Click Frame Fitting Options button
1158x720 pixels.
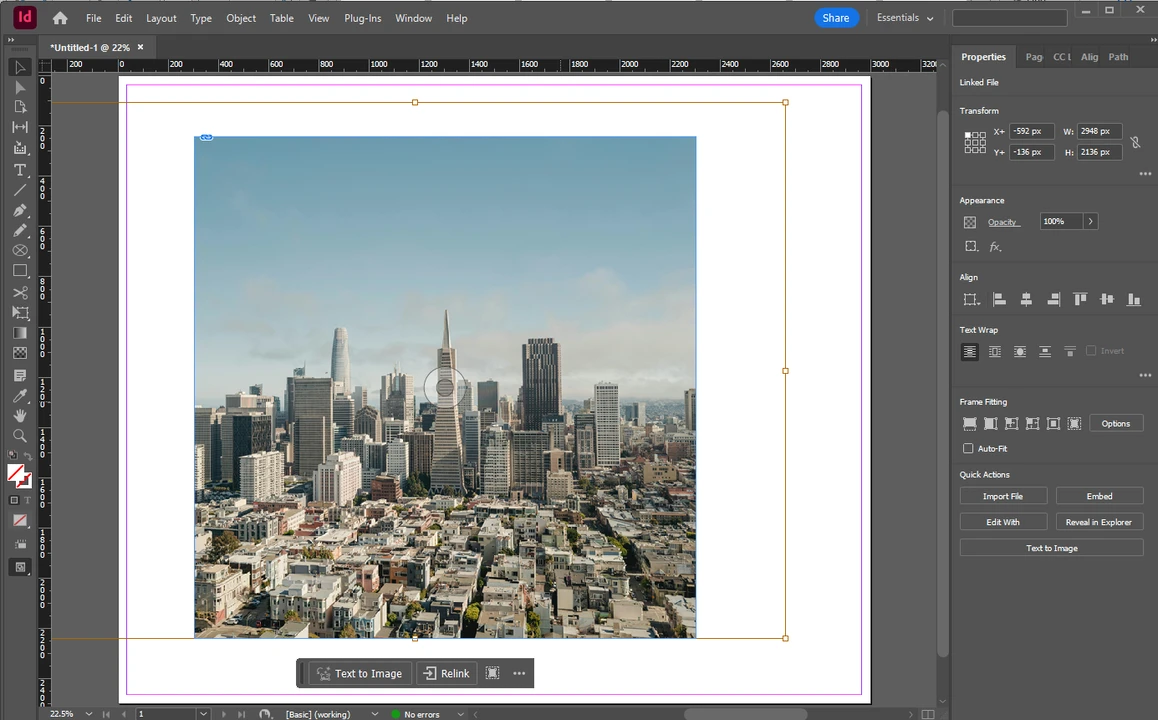click(x=1115, y=423)
